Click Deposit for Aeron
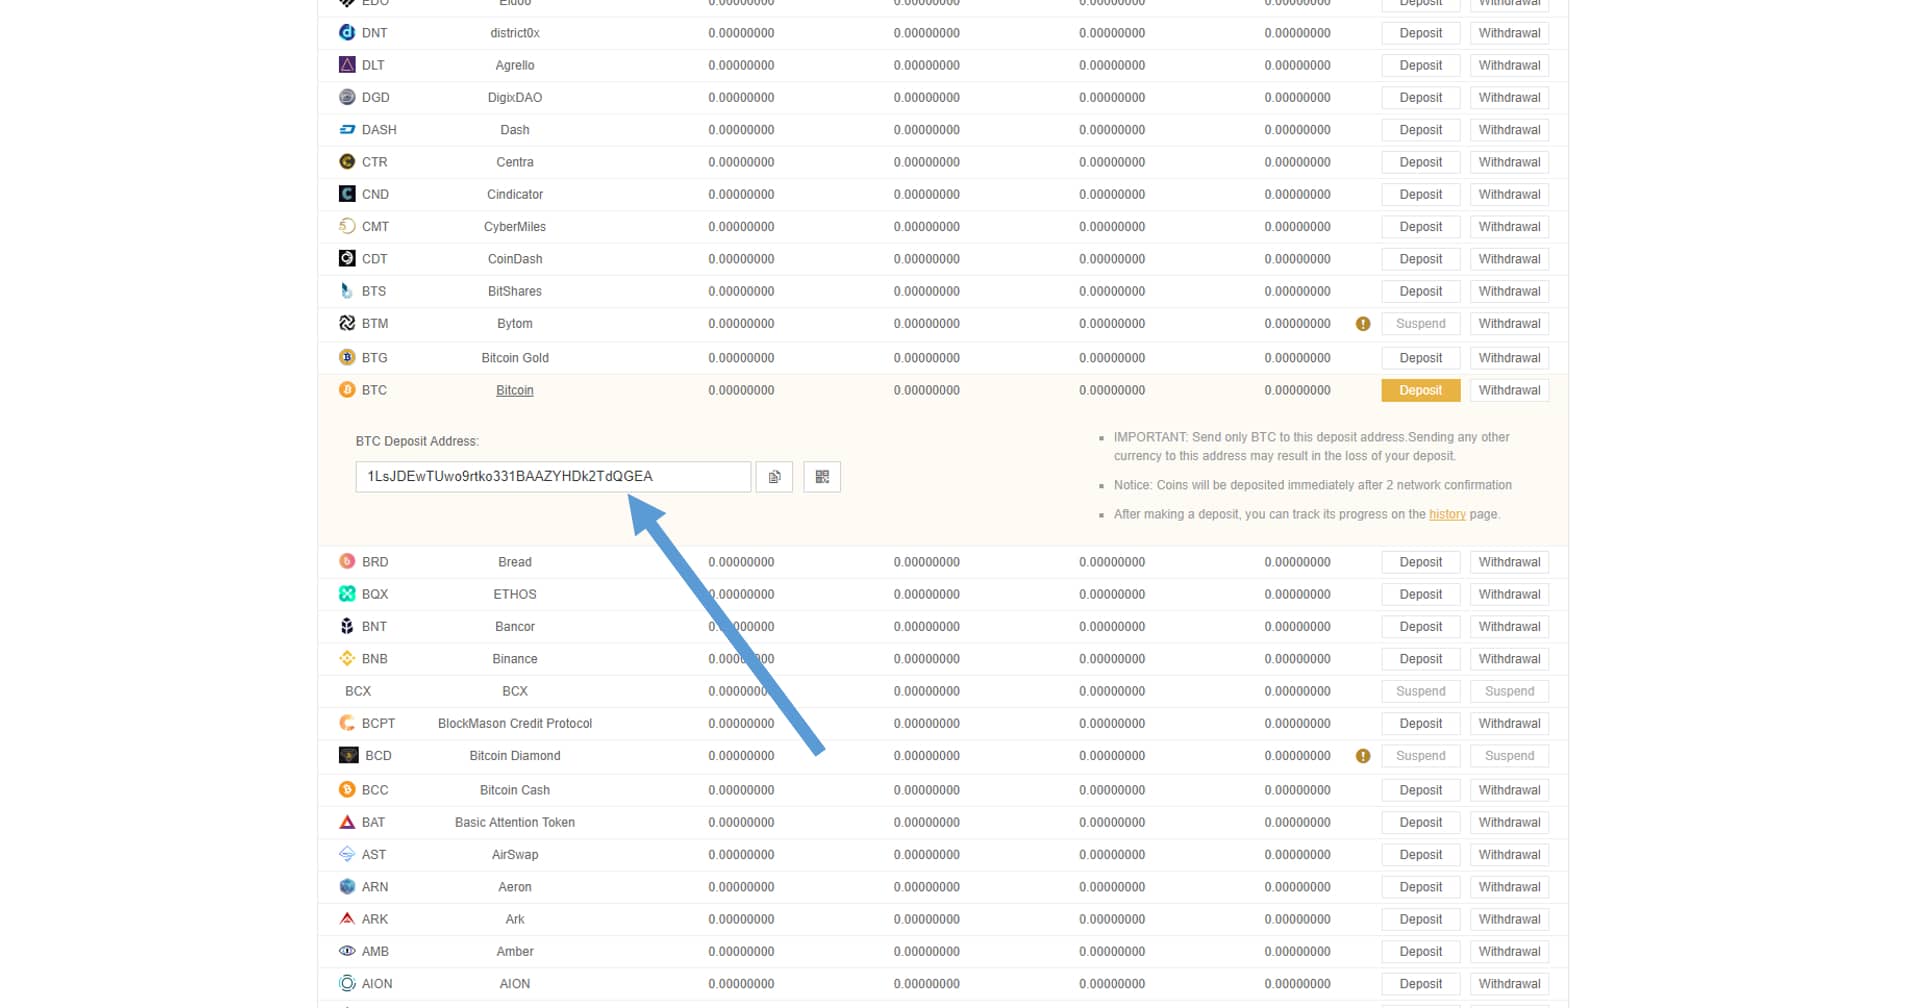This screenshot has height=1008, width=1927. 1421,887
